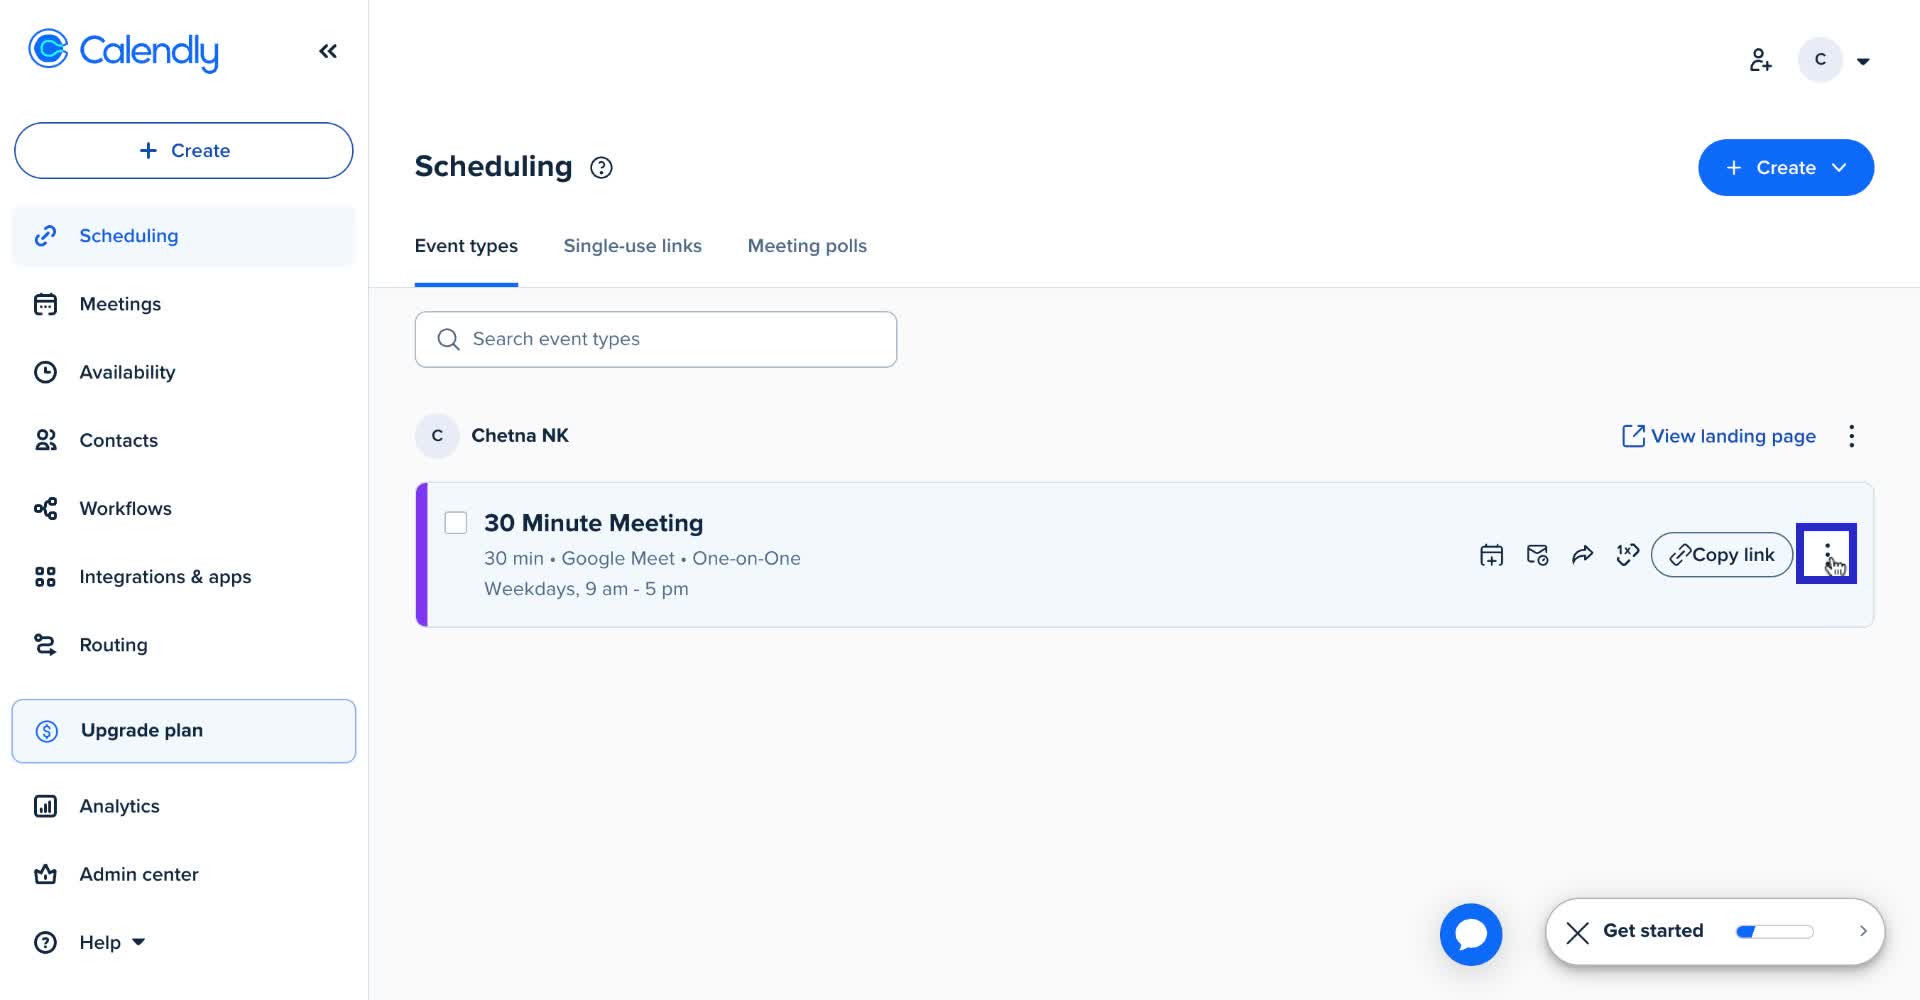The height and width of the screenshot is (1000, 1920).
Task: Collapse the left sidebar
Action: click(327, 50)
